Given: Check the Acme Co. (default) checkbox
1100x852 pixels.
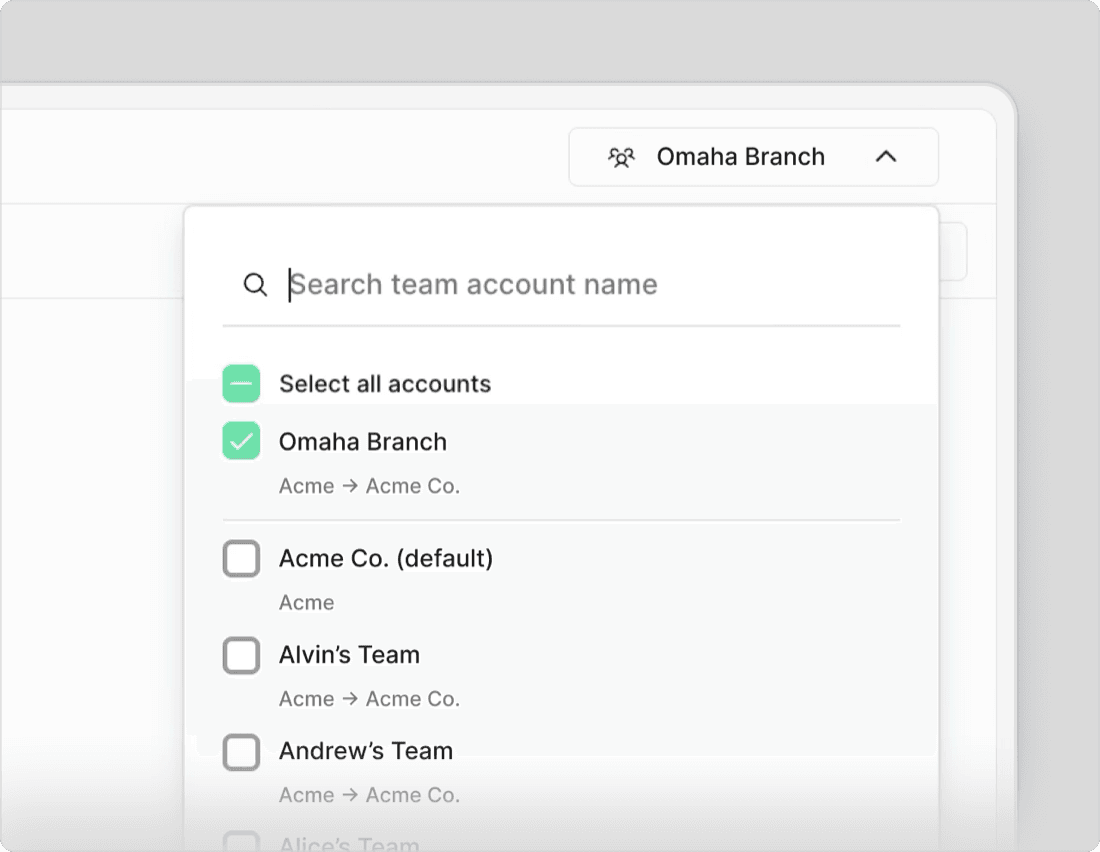Looking at the screenshot, I should [x=241, y=559].
